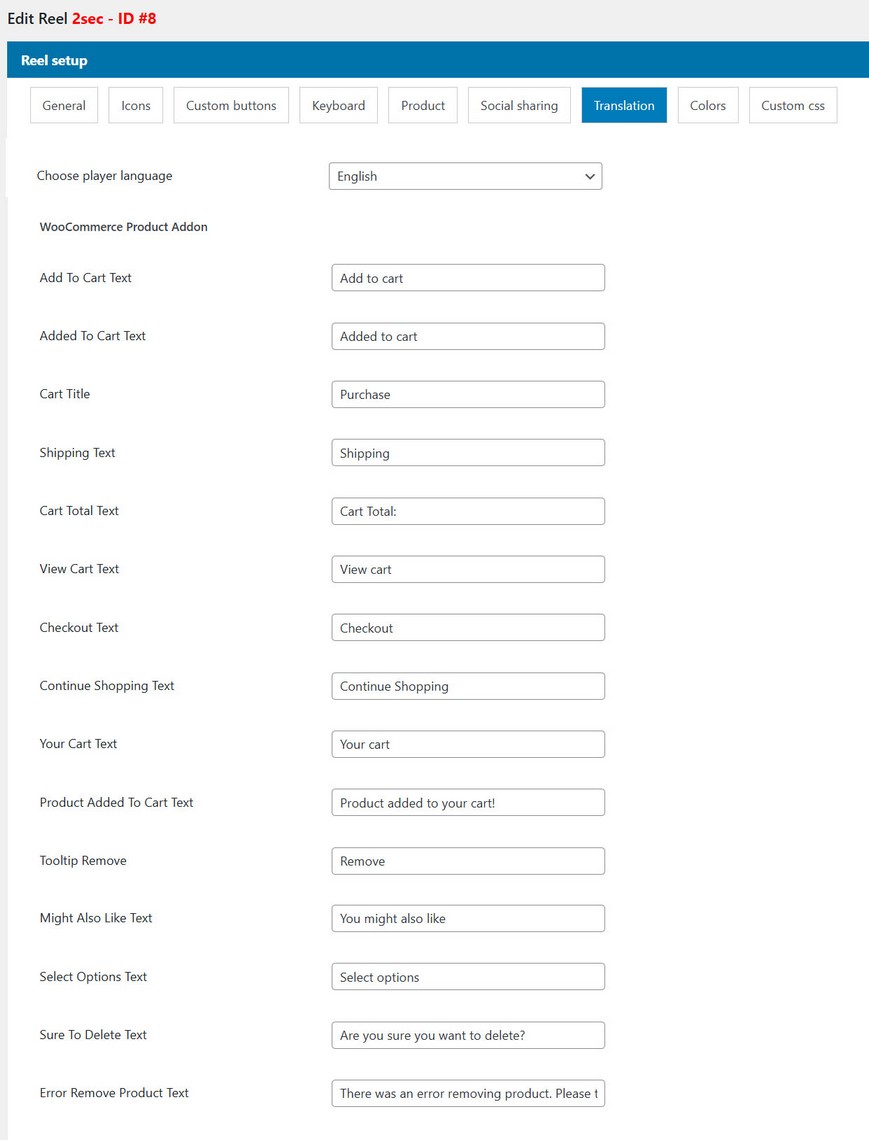
Task: Click the Checkout Text input
Action: pyautogui.click(x=468, y=628)
